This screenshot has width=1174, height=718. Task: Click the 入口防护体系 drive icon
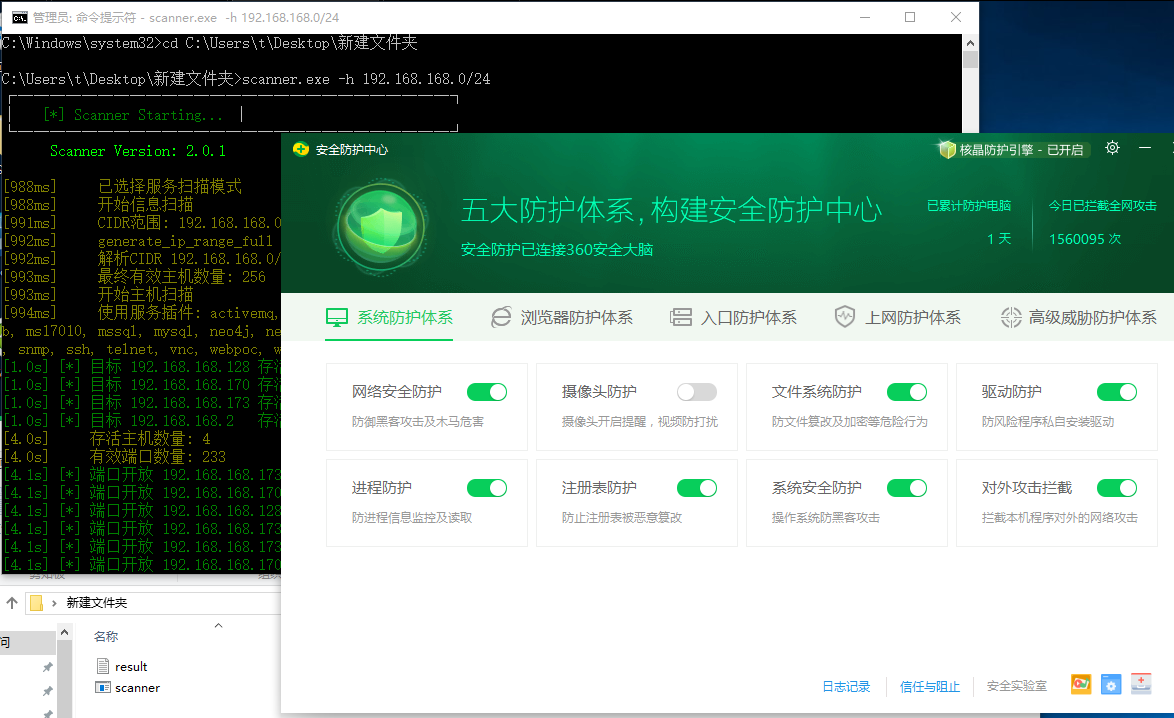pos(681,317)
